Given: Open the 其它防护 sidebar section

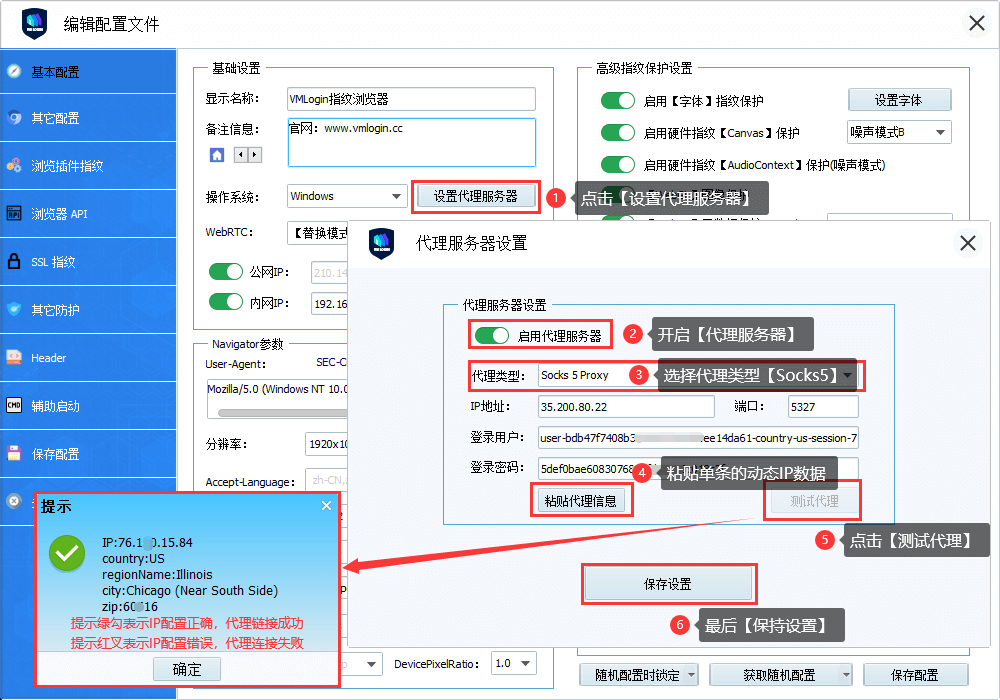Looking at the screenshot, I should point(88,310).
